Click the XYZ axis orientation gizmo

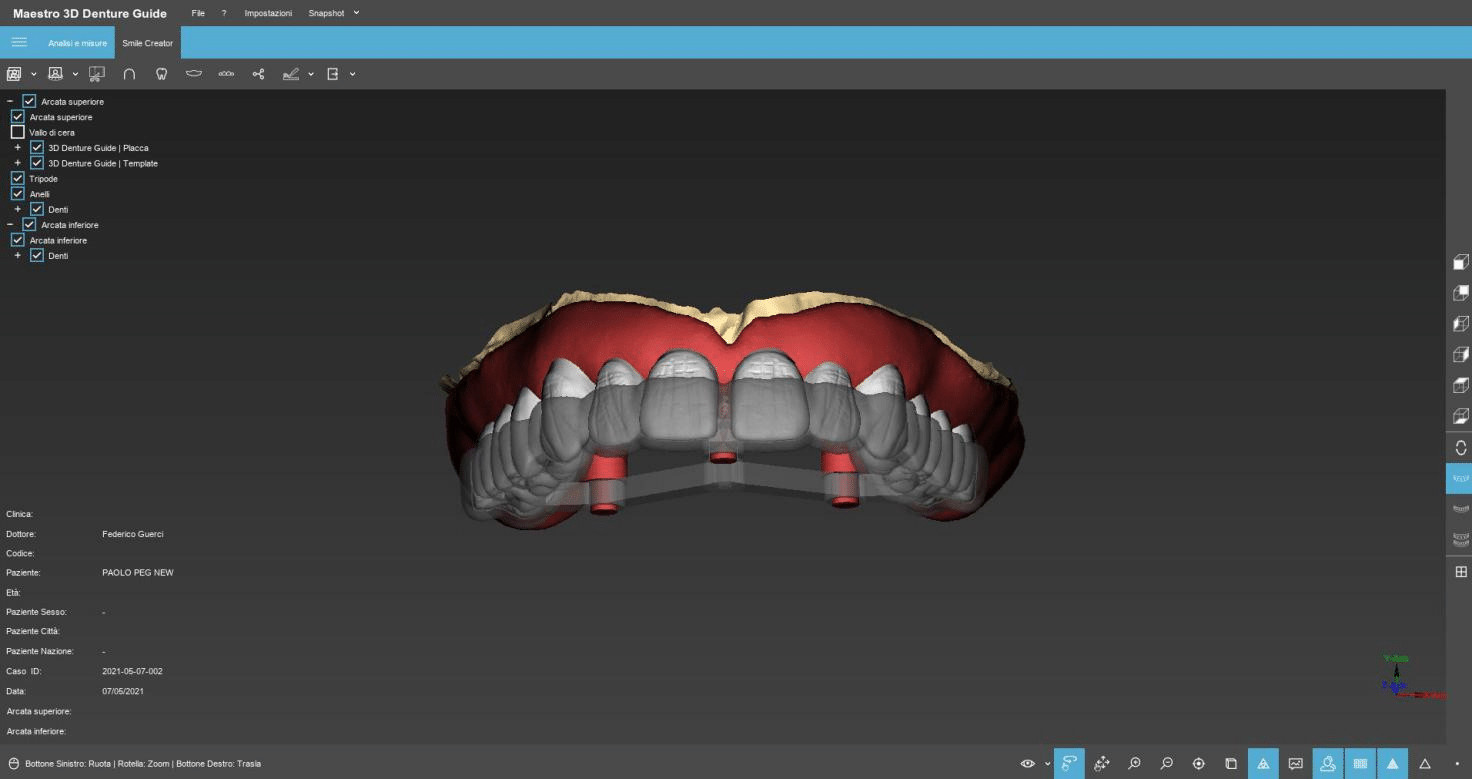(1412, 678)
